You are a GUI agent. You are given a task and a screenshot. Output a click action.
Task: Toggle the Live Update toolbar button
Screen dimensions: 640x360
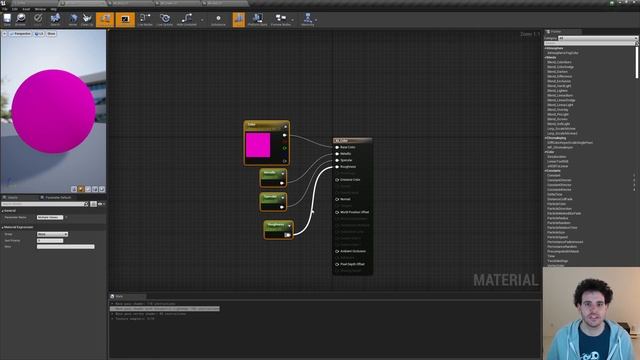point(164,19)
